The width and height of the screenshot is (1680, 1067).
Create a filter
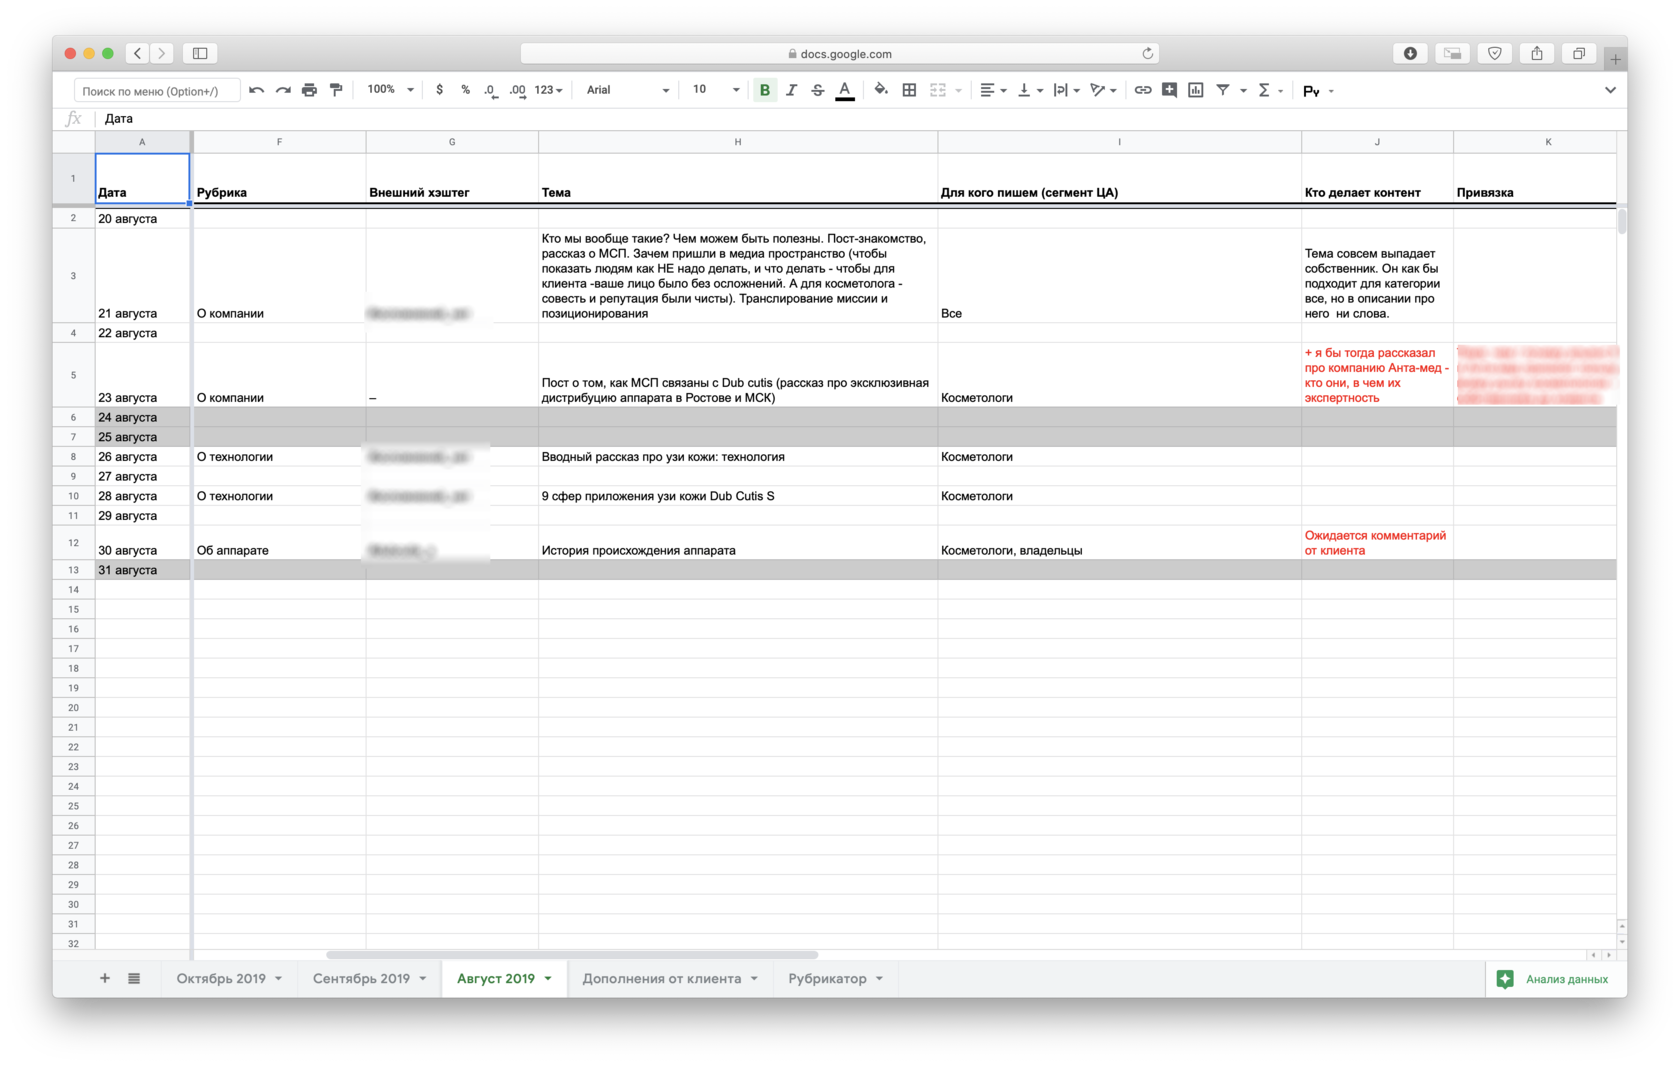click(1223, 90)
